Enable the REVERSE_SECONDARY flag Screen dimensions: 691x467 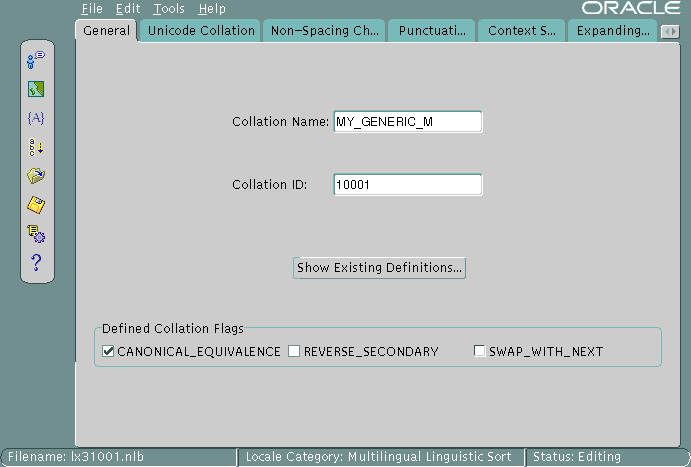coord(294,351)
